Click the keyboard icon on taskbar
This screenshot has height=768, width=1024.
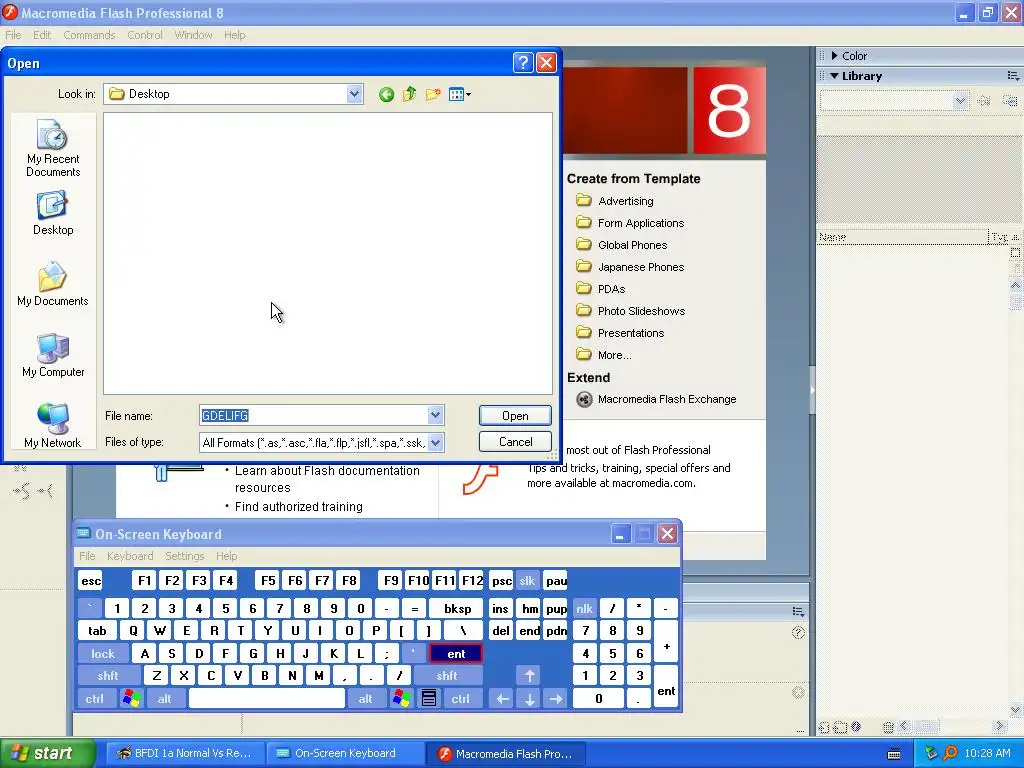point(894,754)
